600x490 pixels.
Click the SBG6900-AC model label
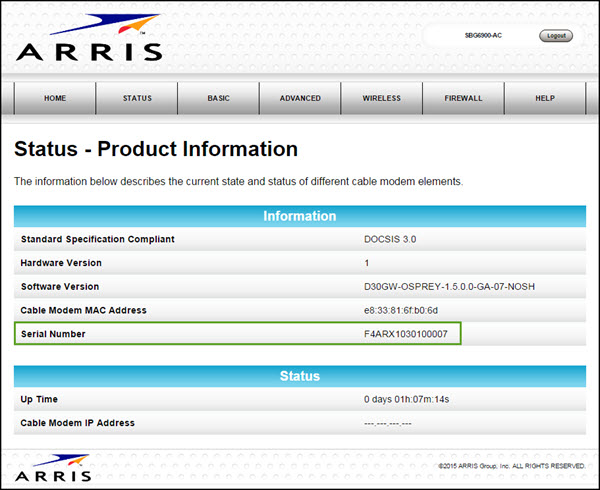point(484,35)
